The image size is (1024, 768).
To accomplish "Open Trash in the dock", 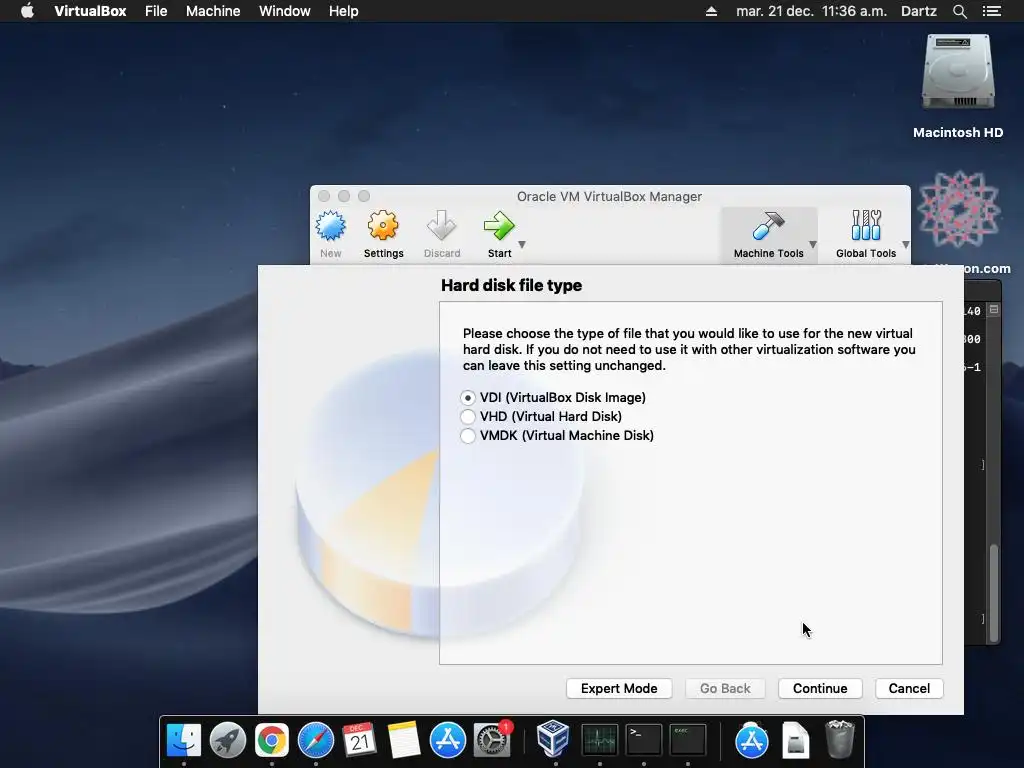I will (840, 739).
